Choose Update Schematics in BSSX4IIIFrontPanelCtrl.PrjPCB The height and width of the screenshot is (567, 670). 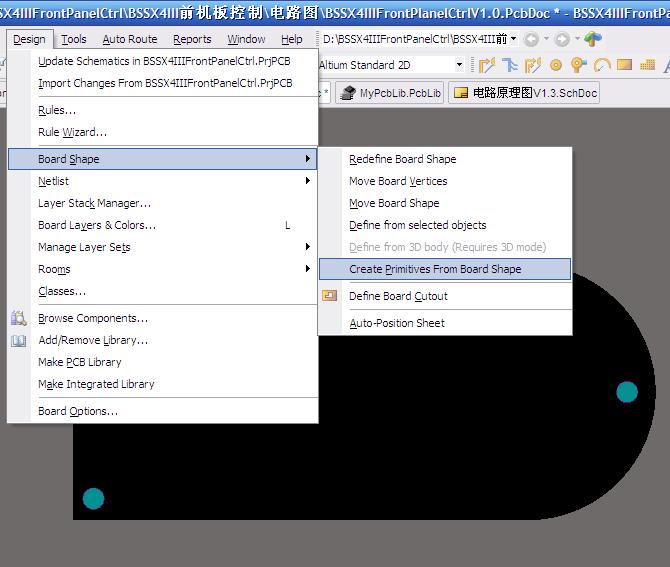(x=163, y=61)
